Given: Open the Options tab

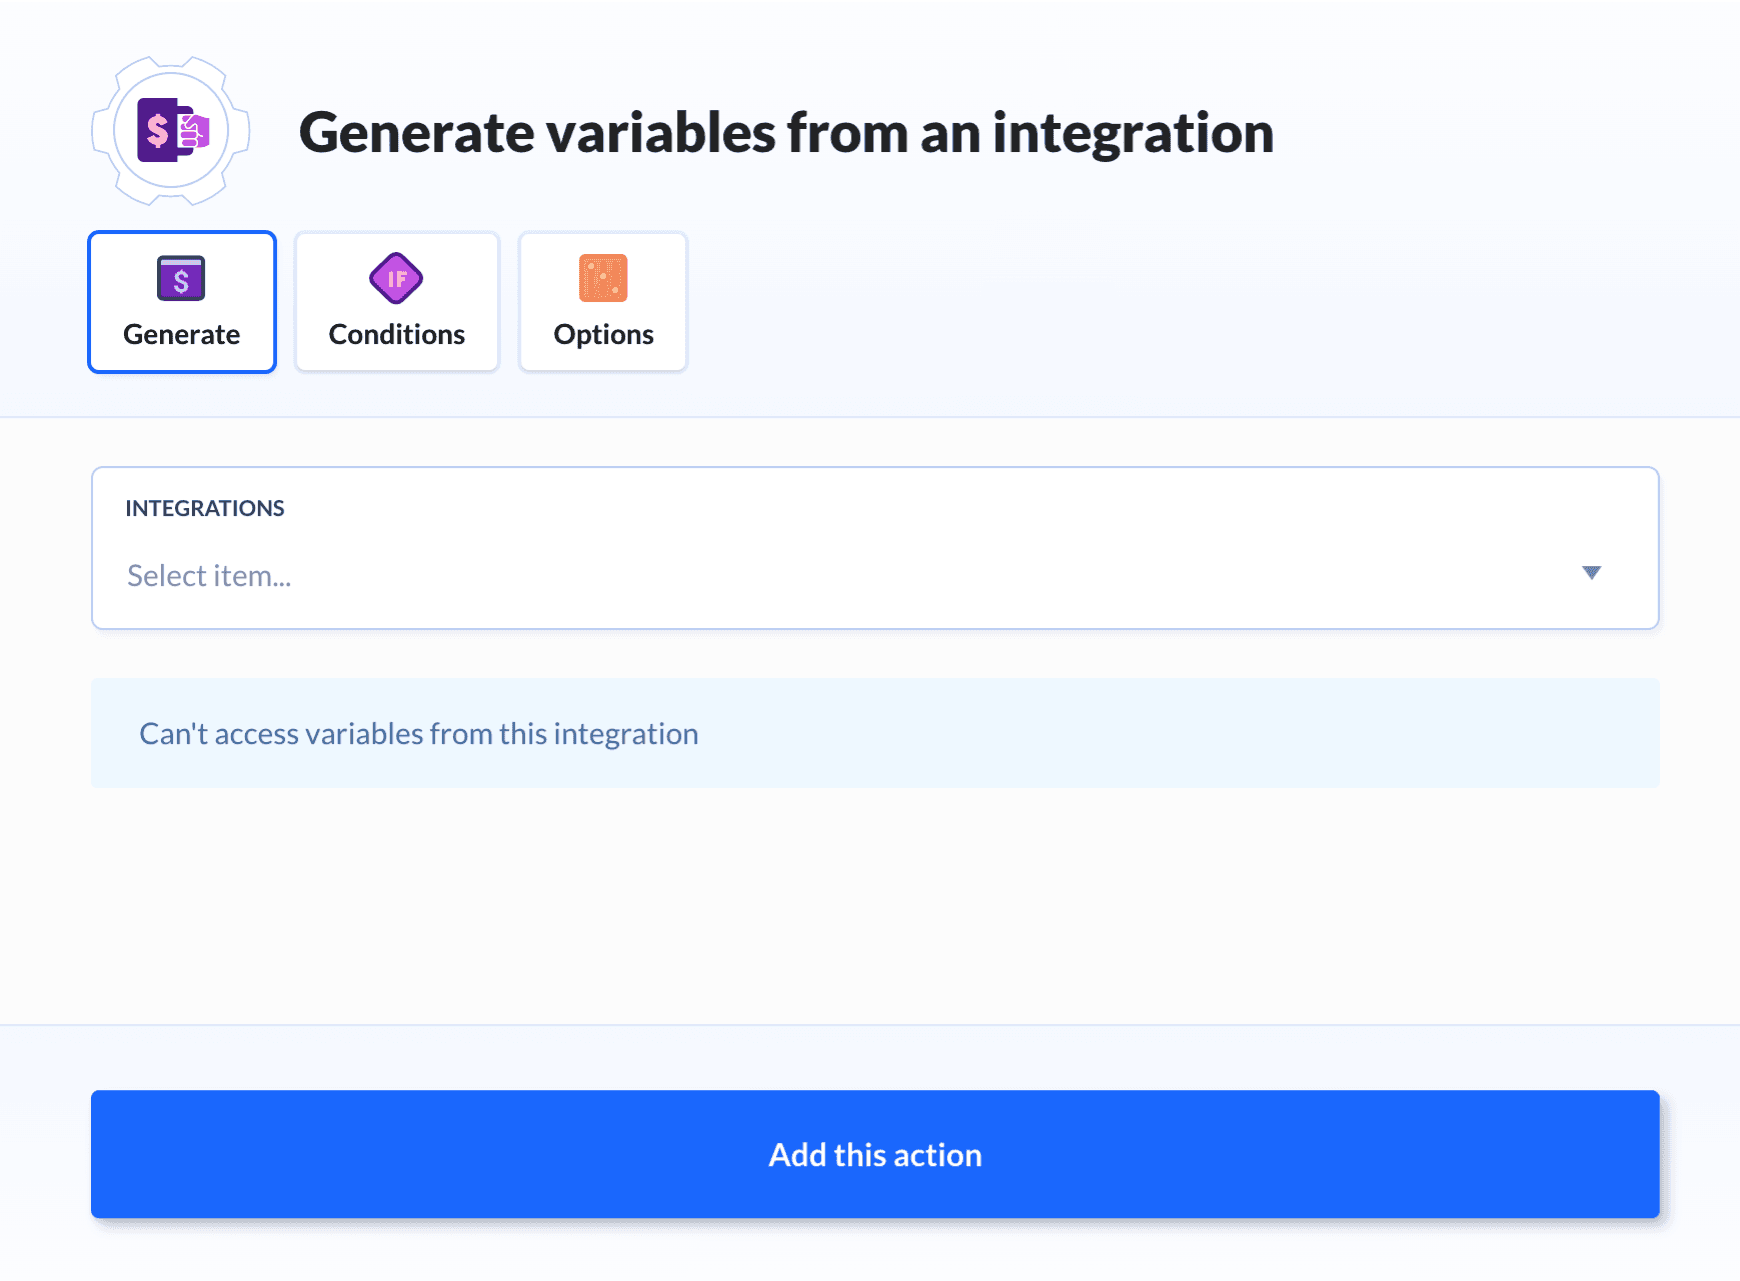Looking at the screenshot, I should 602,302.
